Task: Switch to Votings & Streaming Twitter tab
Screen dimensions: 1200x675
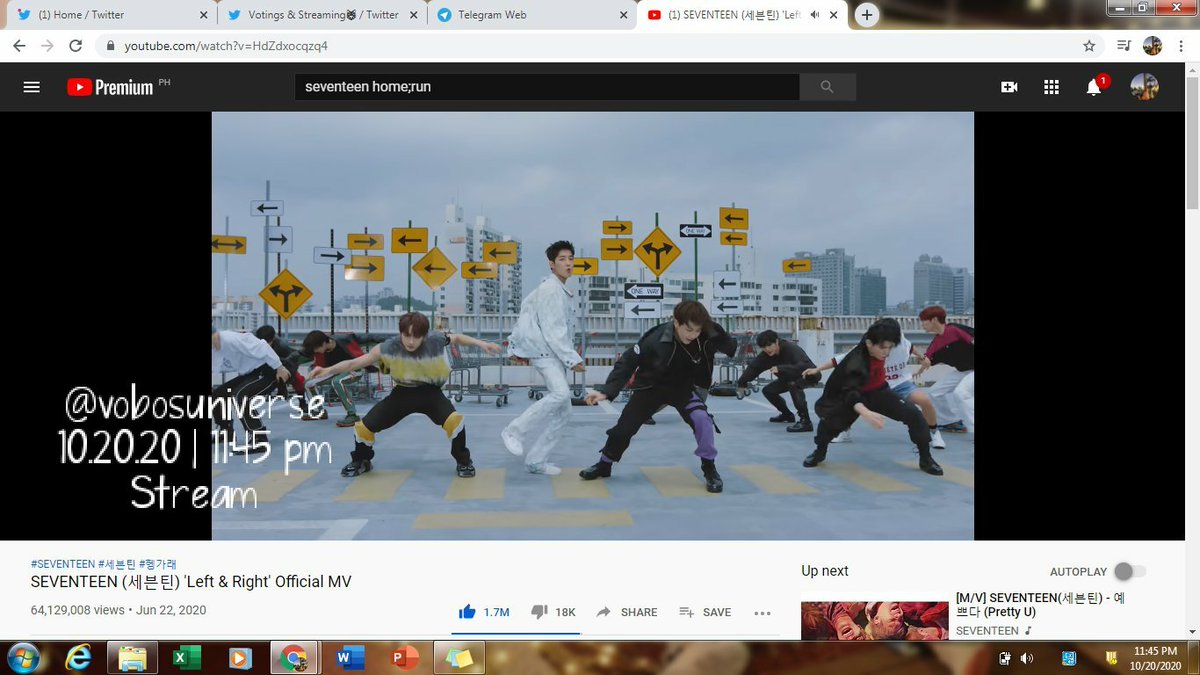Action: 321,15
